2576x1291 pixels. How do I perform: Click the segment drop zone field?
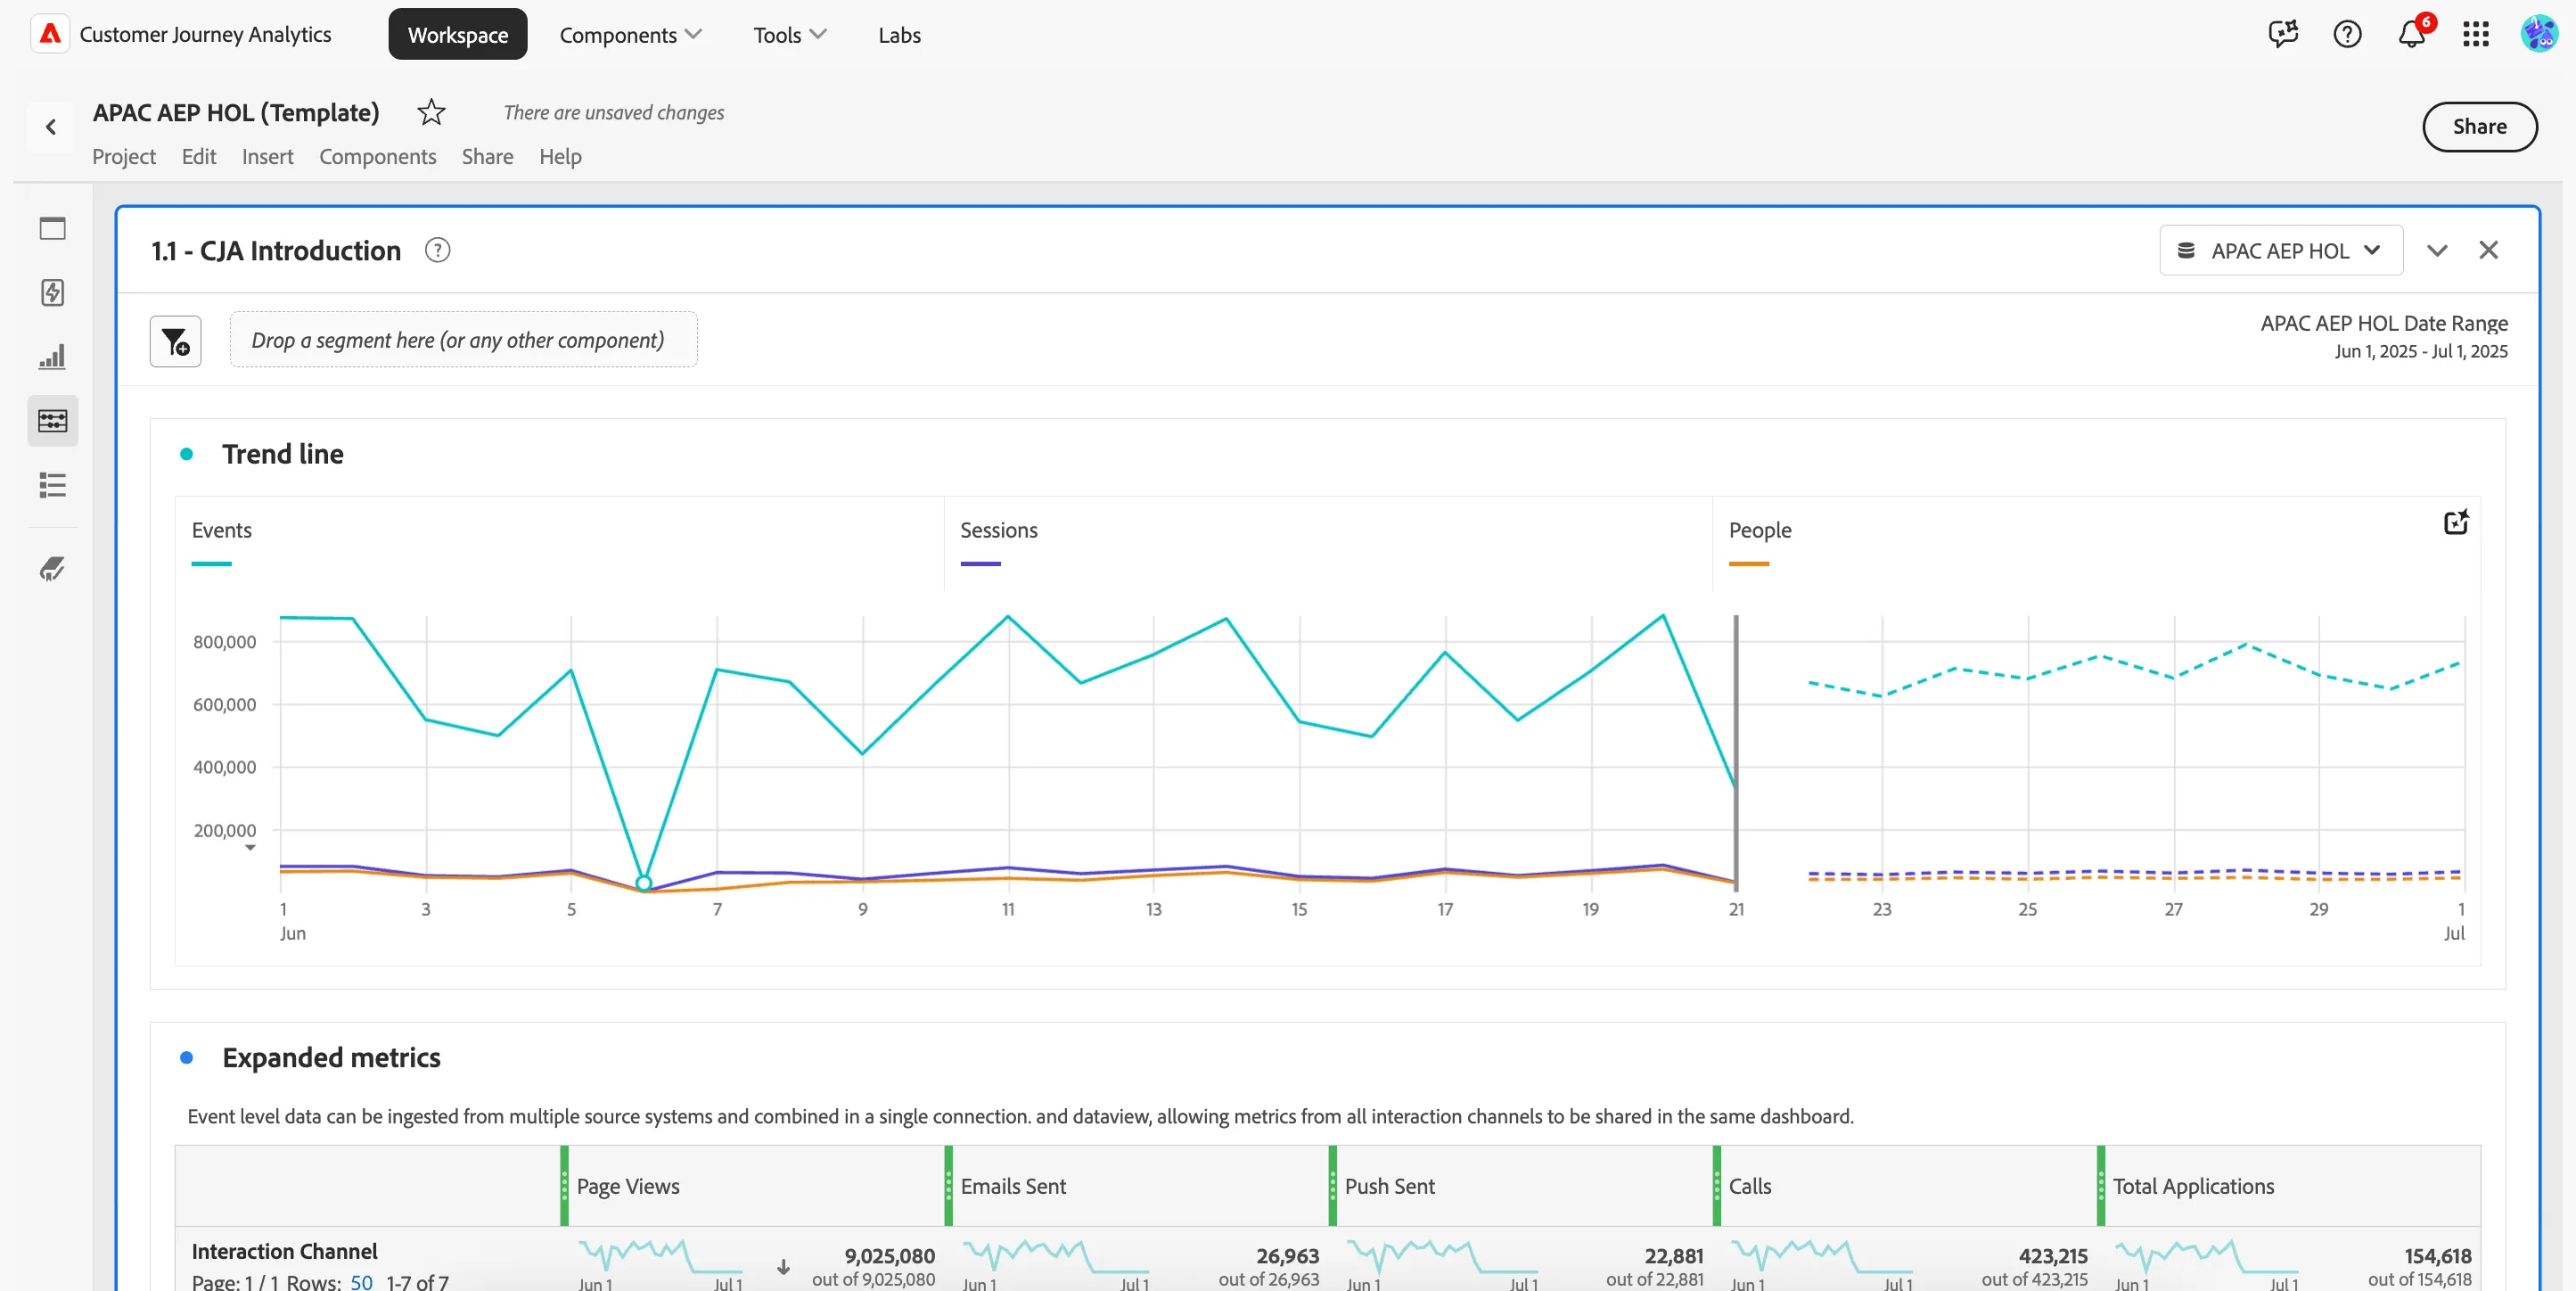[464, 340]
